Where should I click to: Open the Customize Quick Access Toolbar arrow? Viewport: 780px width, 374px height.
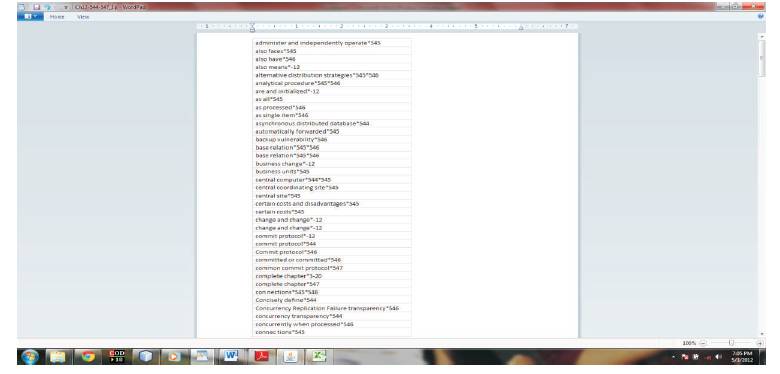click(x=67, y=7)
